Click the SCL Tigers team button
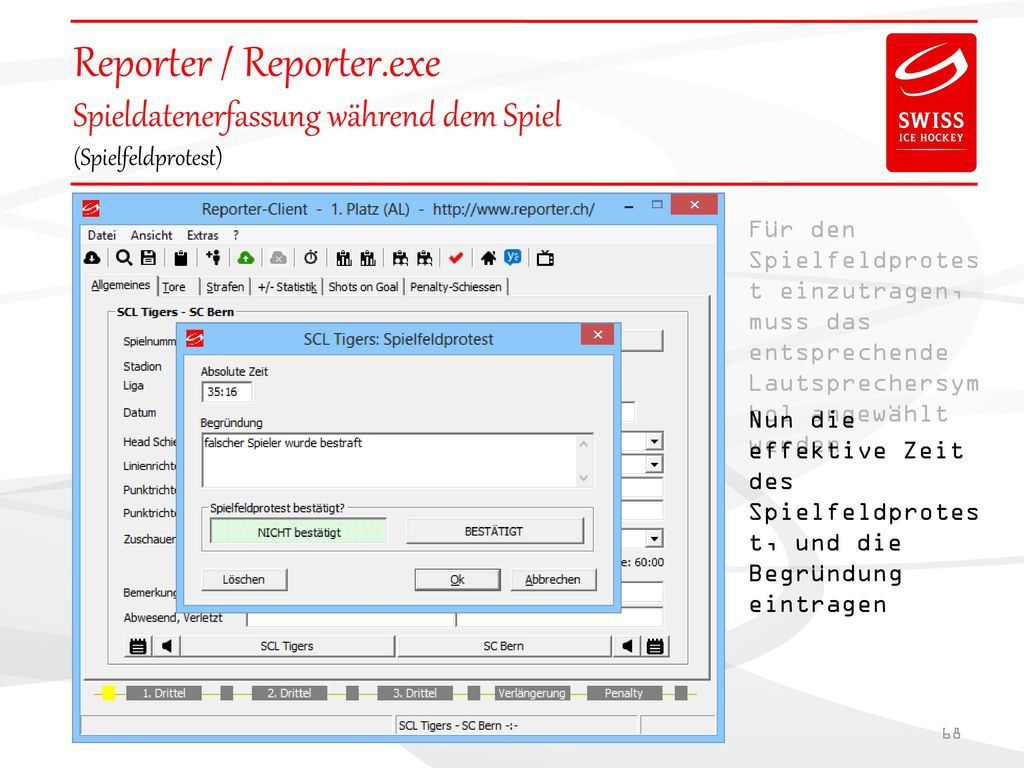 287,646
